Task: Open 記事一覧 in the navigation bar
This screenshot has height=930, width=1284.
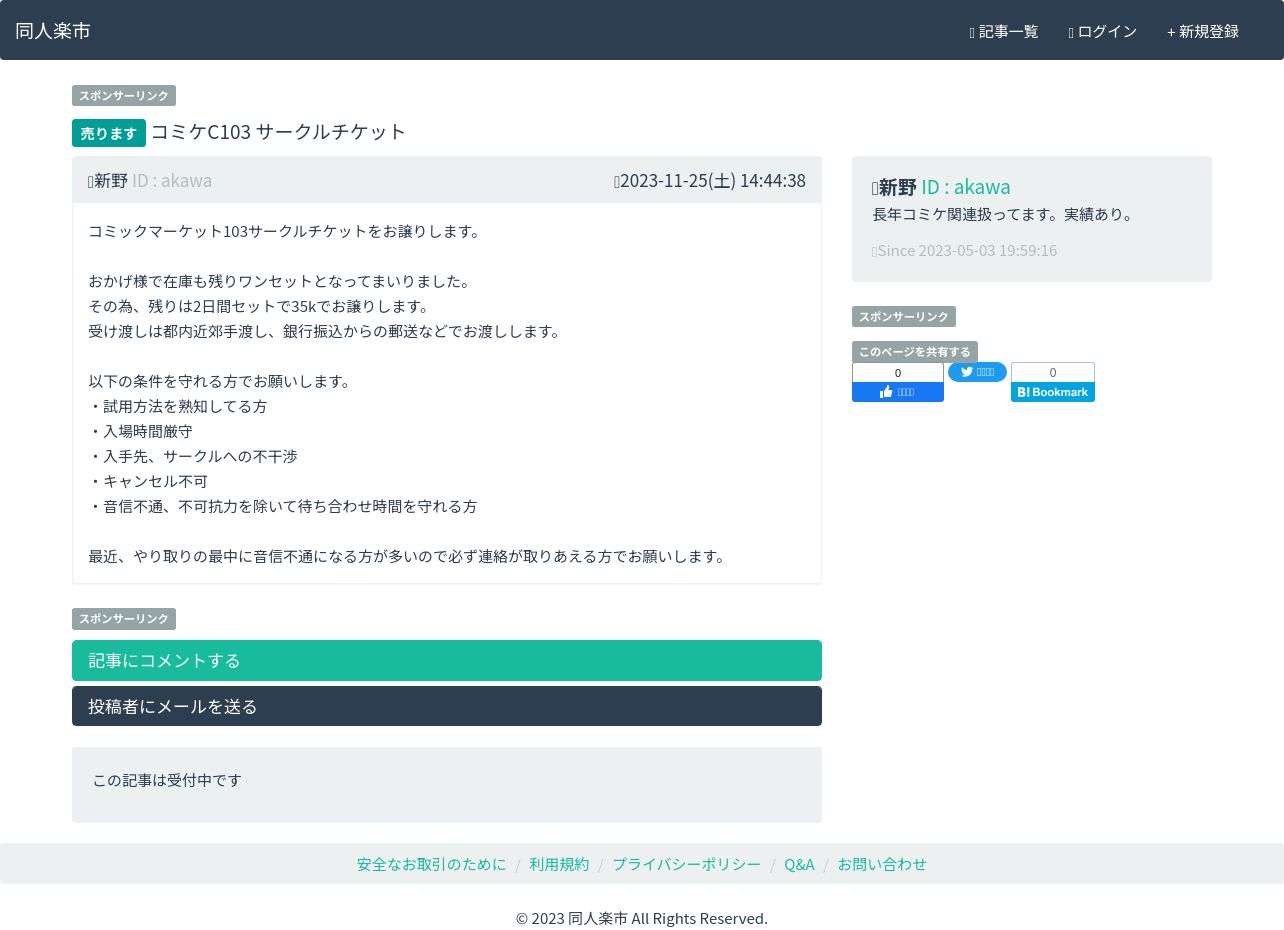Action: click(x=1004, y=32)
